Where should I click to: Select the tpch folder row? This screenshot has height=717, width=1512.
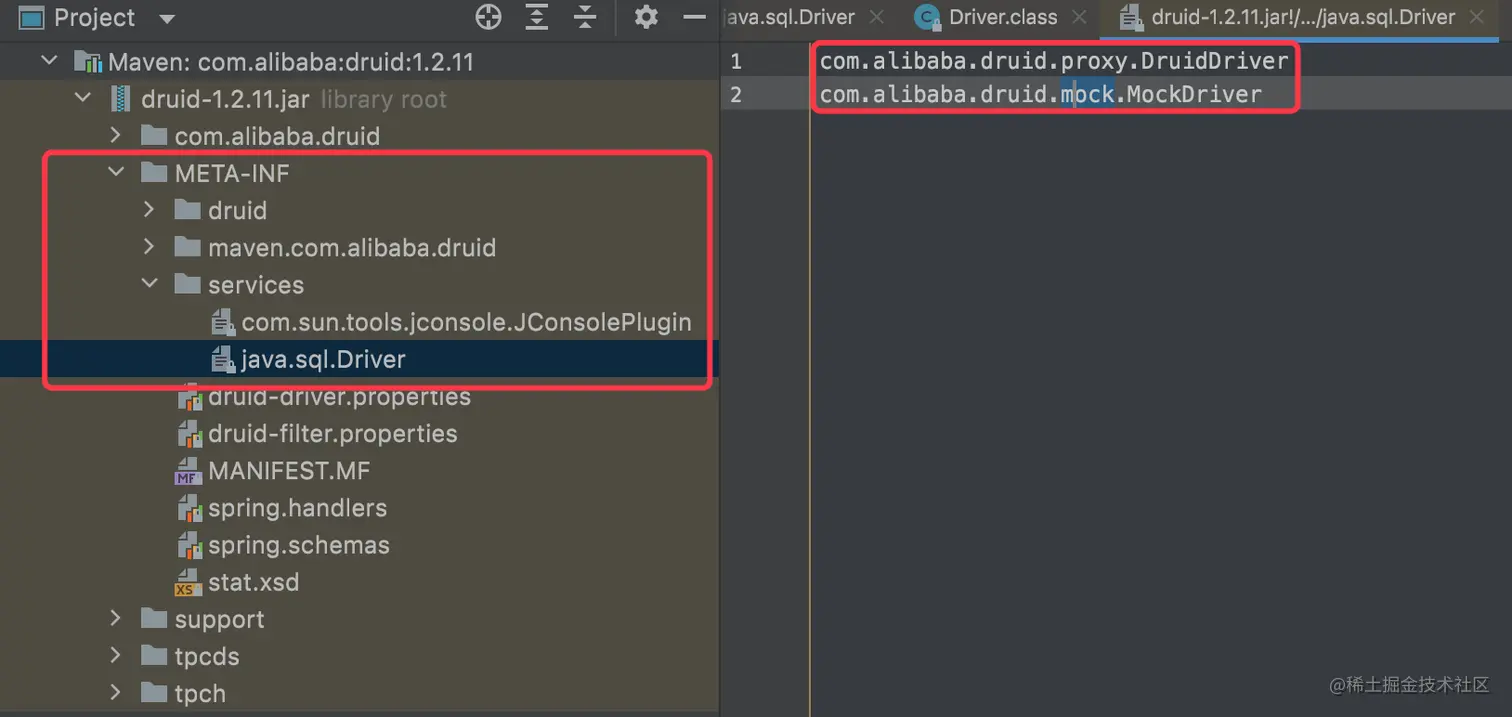coord(359,693)
